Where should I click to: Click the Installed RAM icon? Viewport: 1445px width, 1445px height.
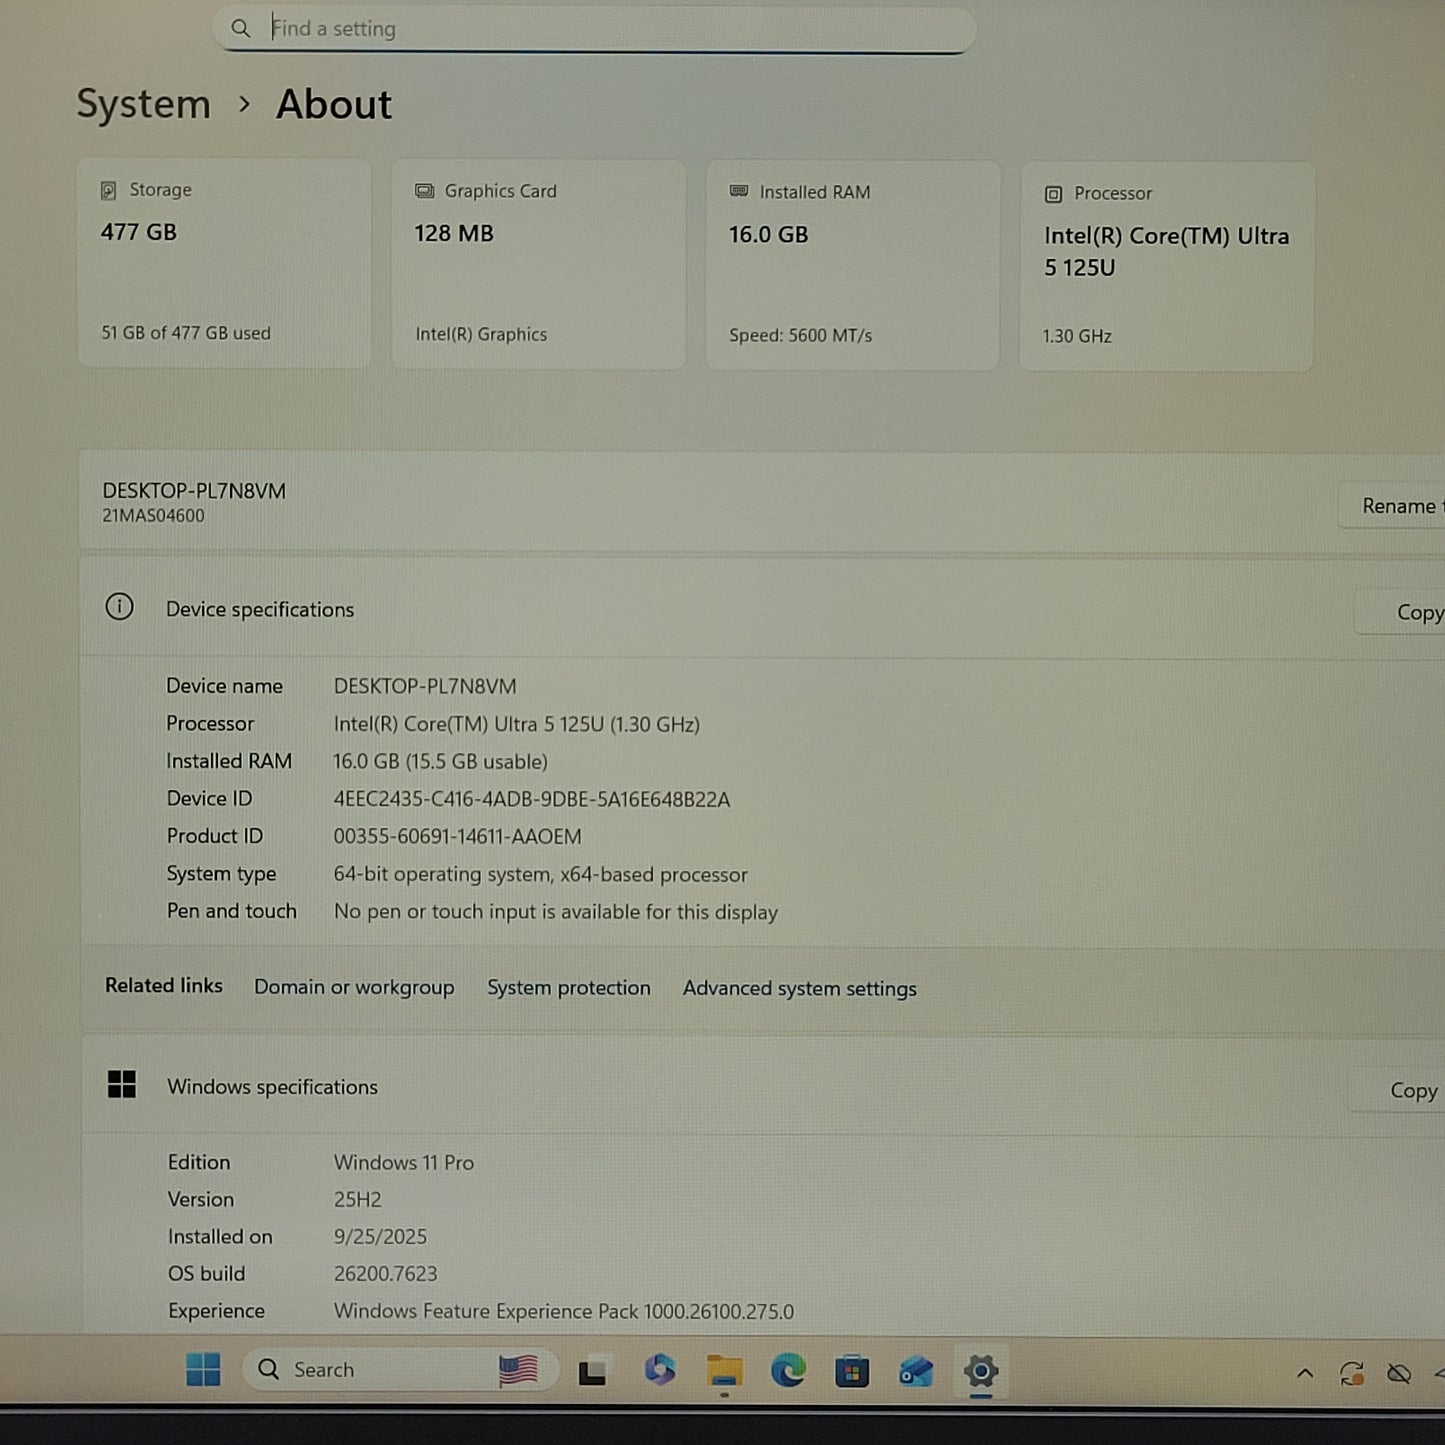coord(739,191)
